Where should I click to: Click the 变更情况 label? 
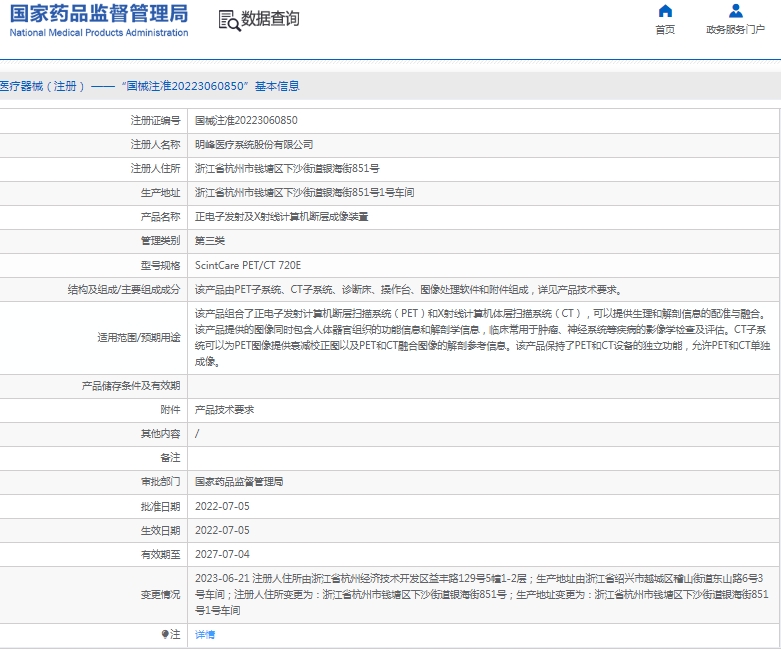pyautogui.click(x=160, y=594)
